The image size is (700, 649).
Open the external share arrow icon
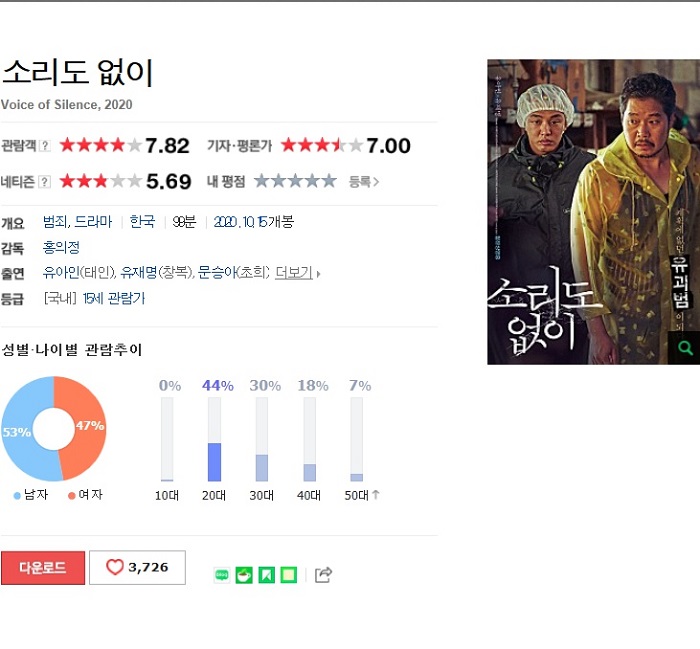click(x=323, y=574)
